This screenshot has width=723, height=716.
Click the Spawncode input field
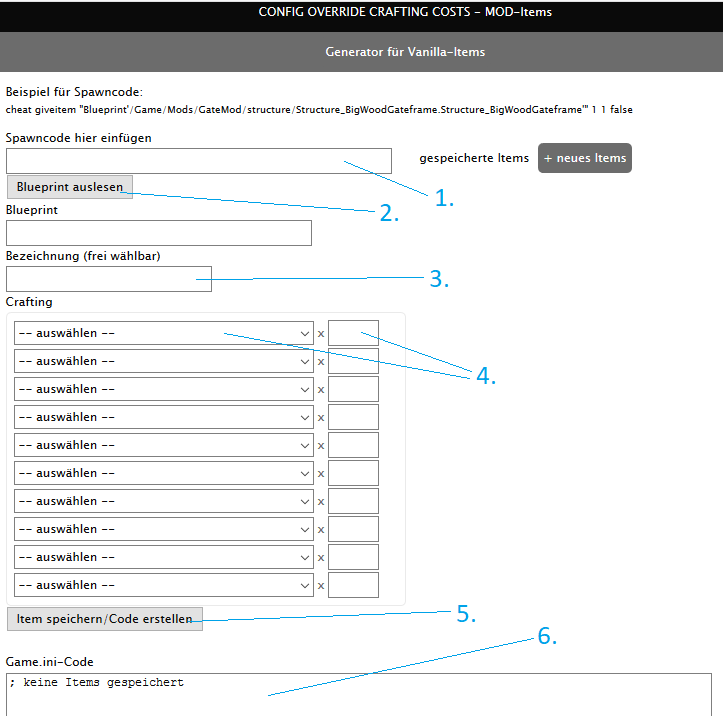(x=199, y=161)
